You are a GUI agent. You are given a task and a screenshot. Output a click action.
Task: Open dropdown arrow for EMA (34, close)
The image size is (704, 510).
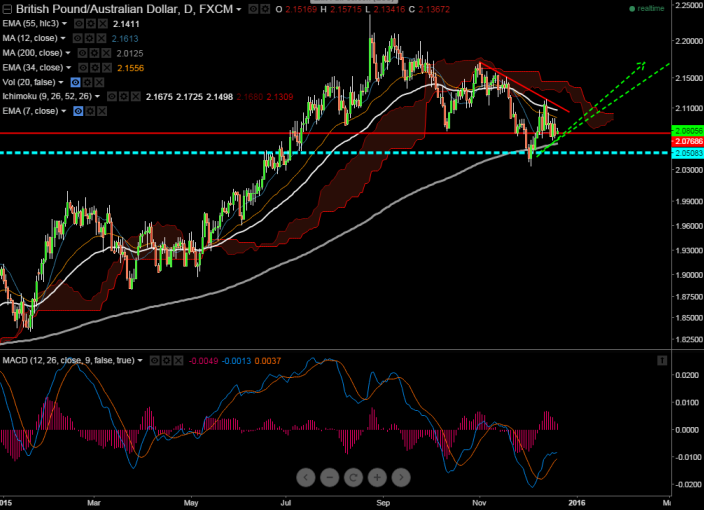[x=69, y=68]
